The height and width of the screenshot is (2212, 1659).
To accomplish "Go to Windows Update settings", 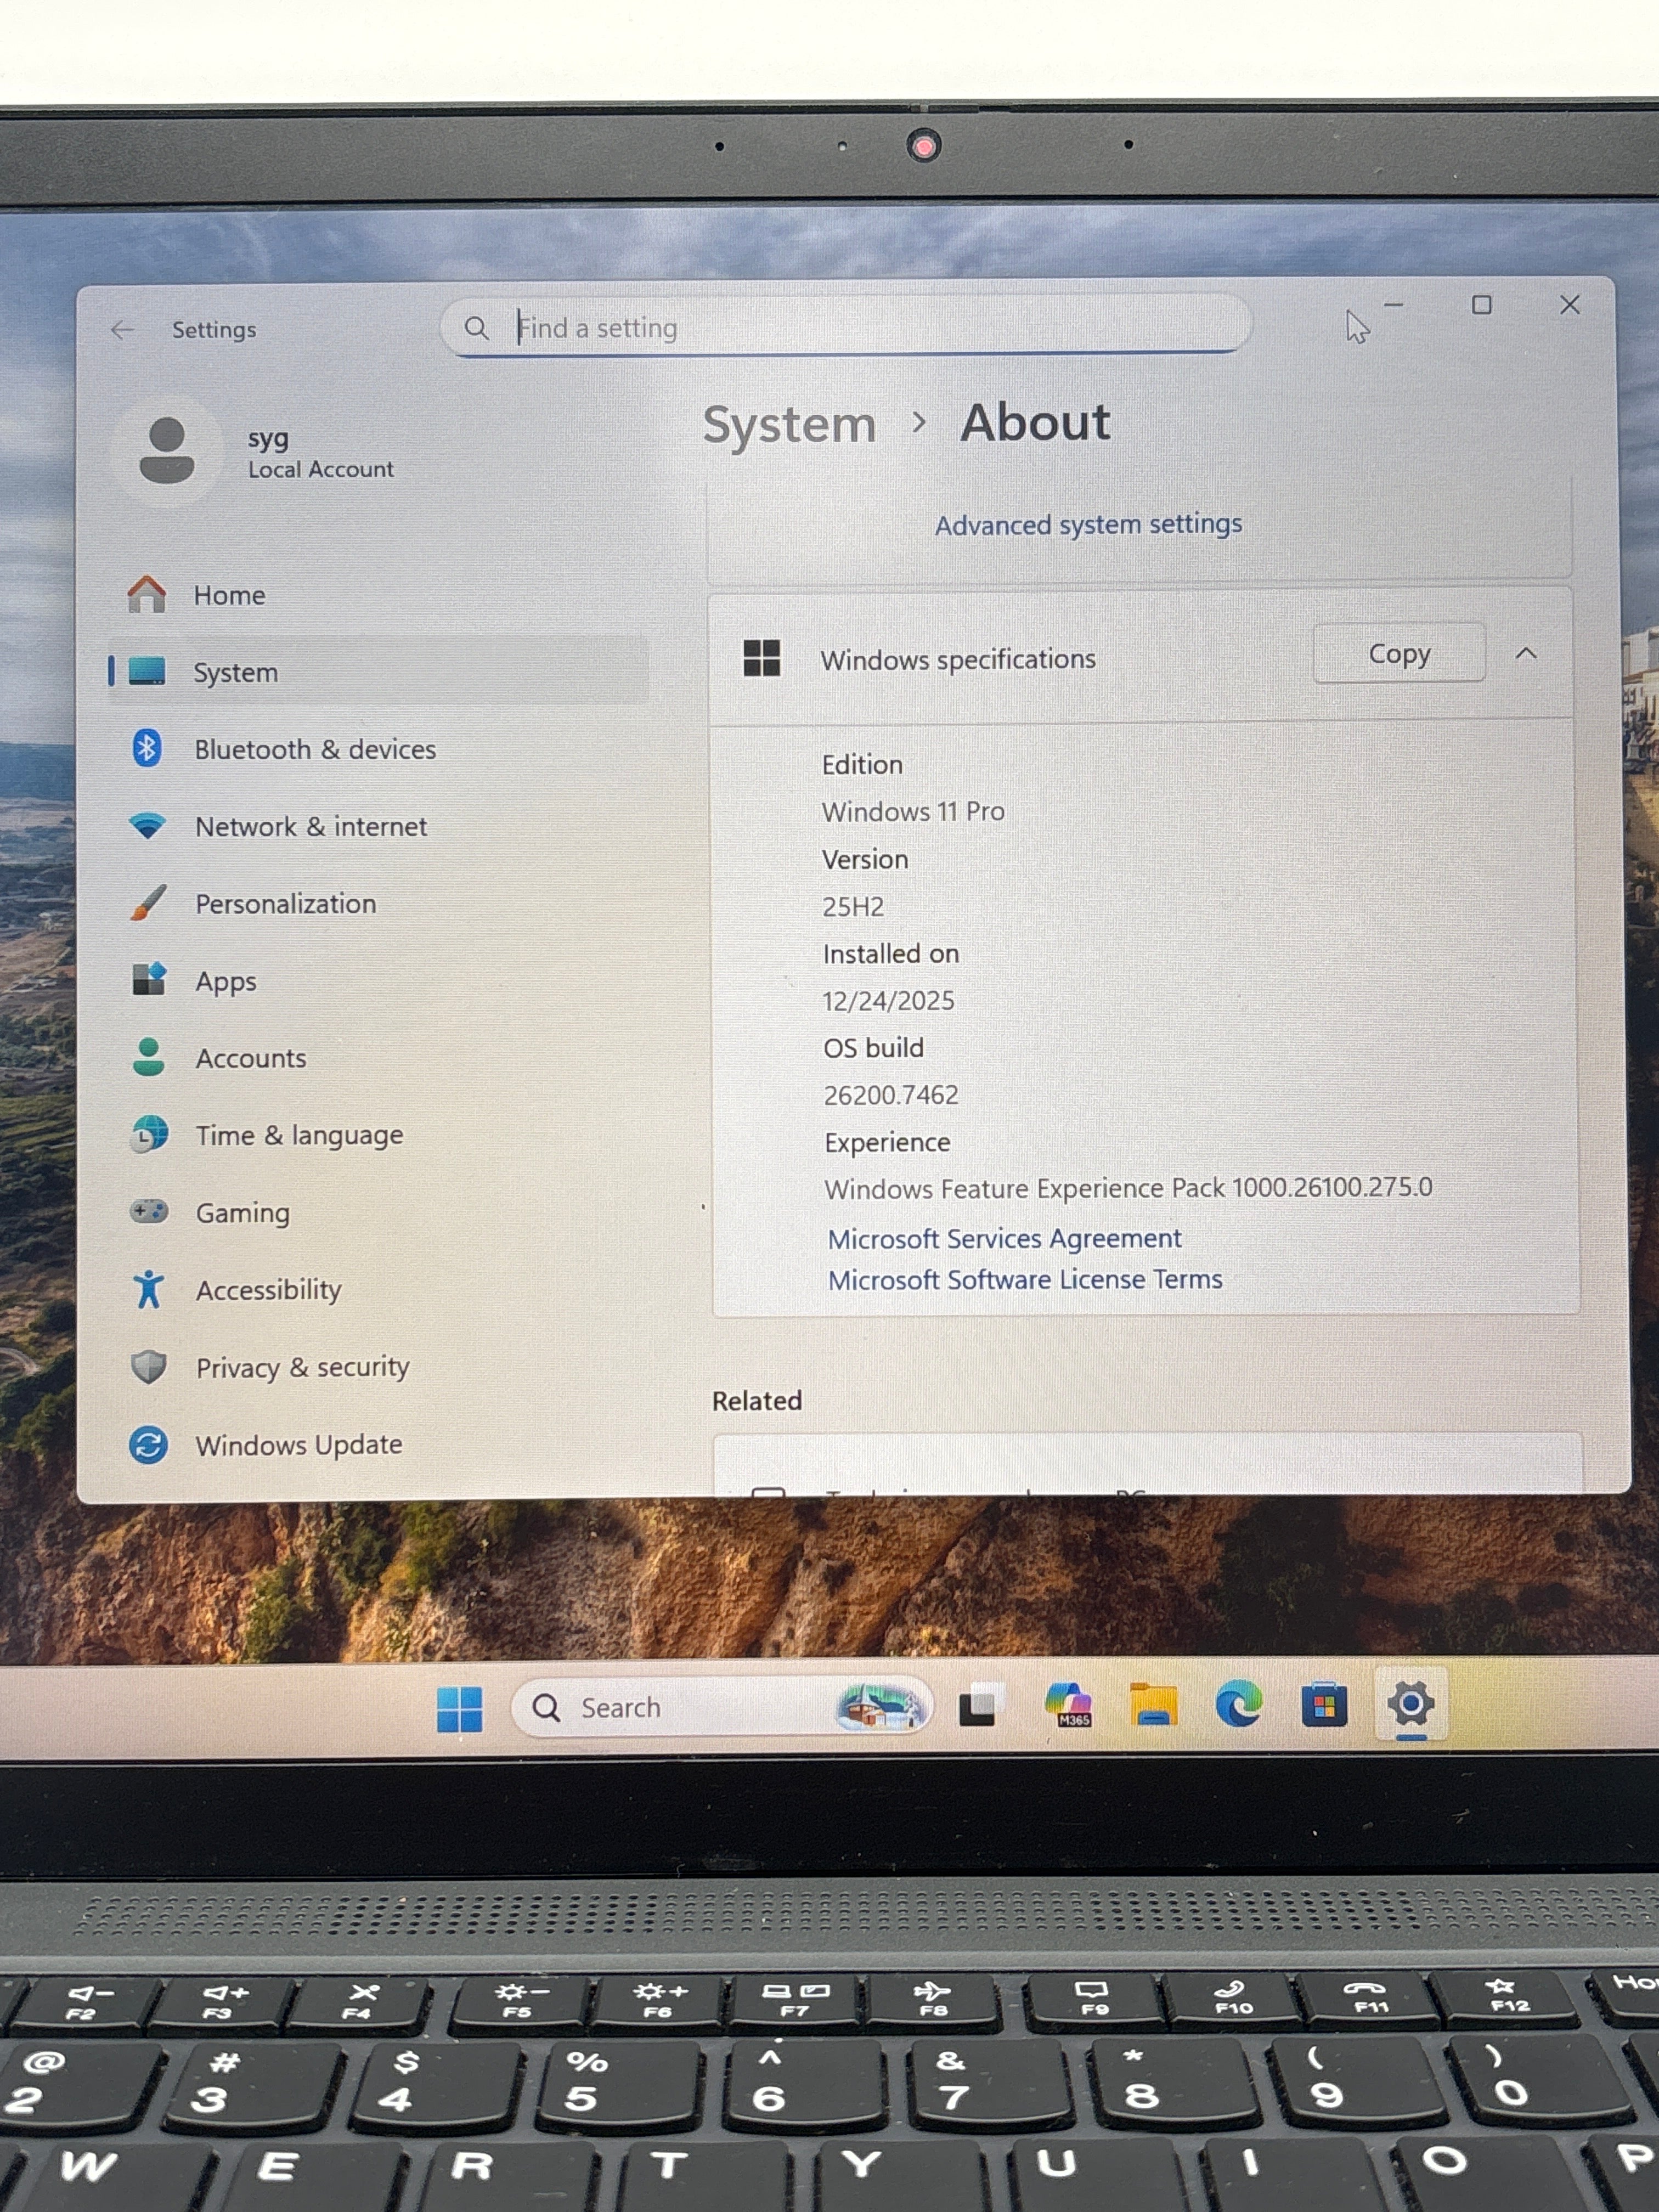I will [x=378, y=1445].
